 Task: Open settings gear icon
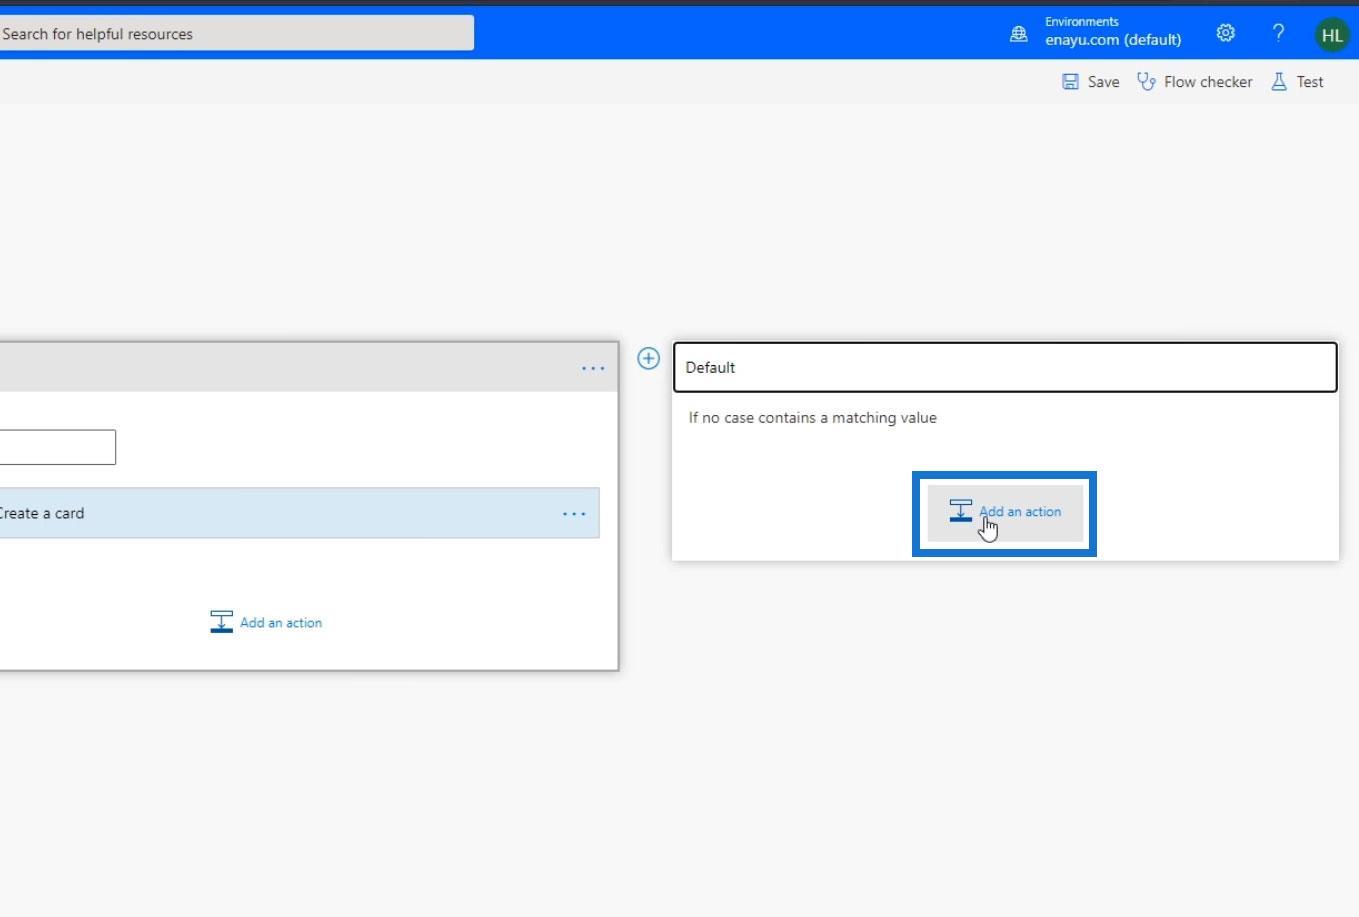click(1225, 33)
